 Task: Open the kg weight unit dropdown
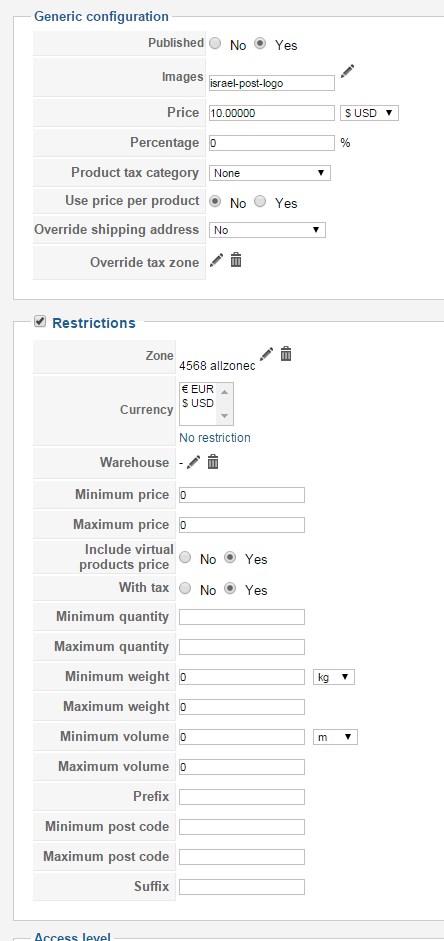pyautogui.click(x=334, y=677)
